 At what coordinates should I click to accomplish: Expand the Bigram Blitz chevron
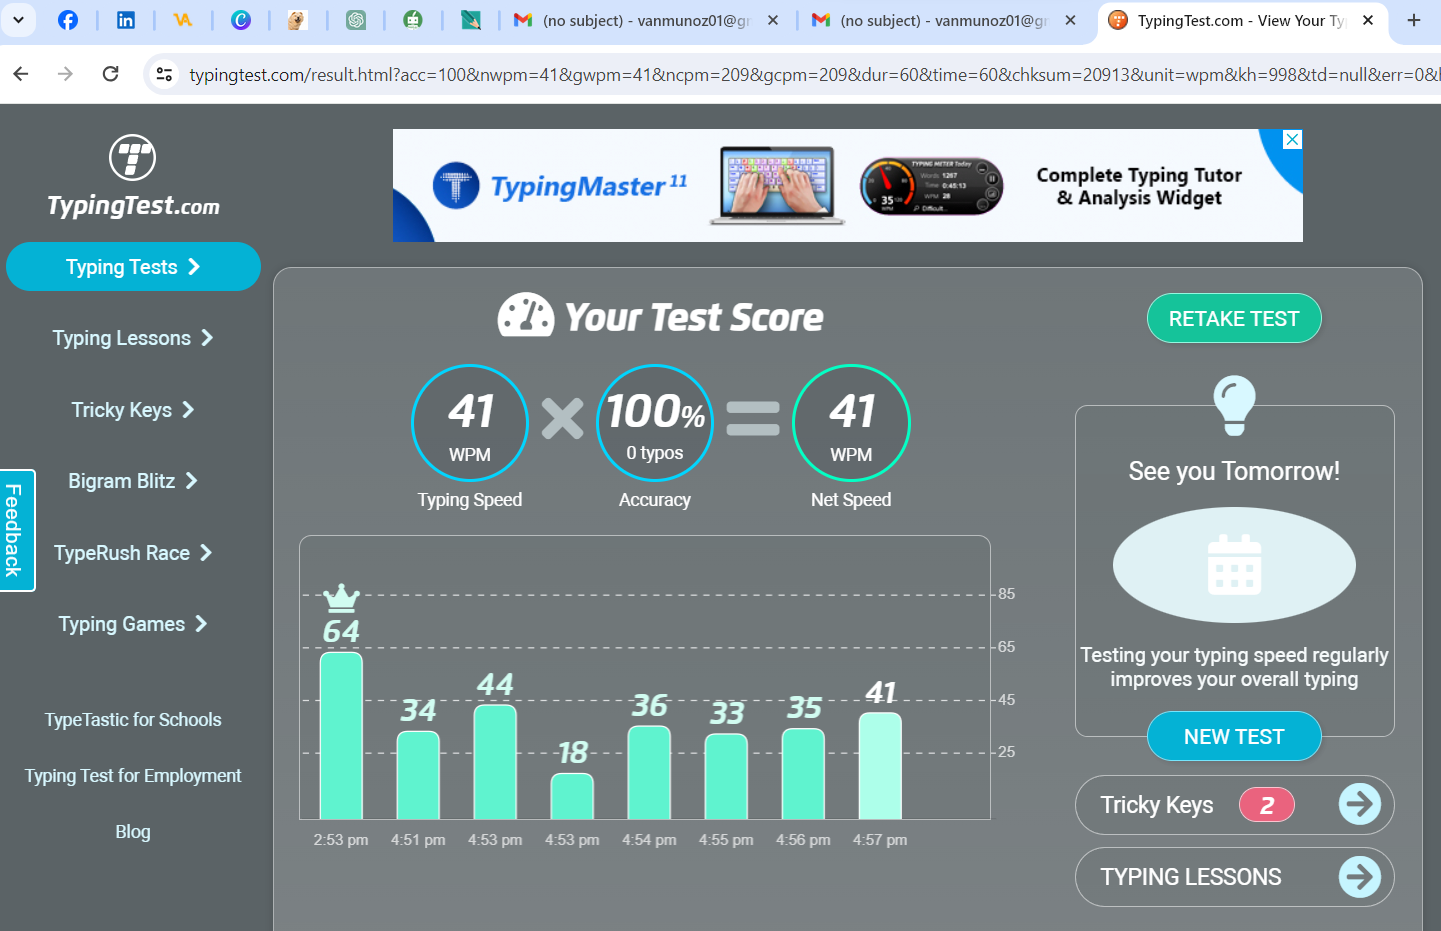191,481
